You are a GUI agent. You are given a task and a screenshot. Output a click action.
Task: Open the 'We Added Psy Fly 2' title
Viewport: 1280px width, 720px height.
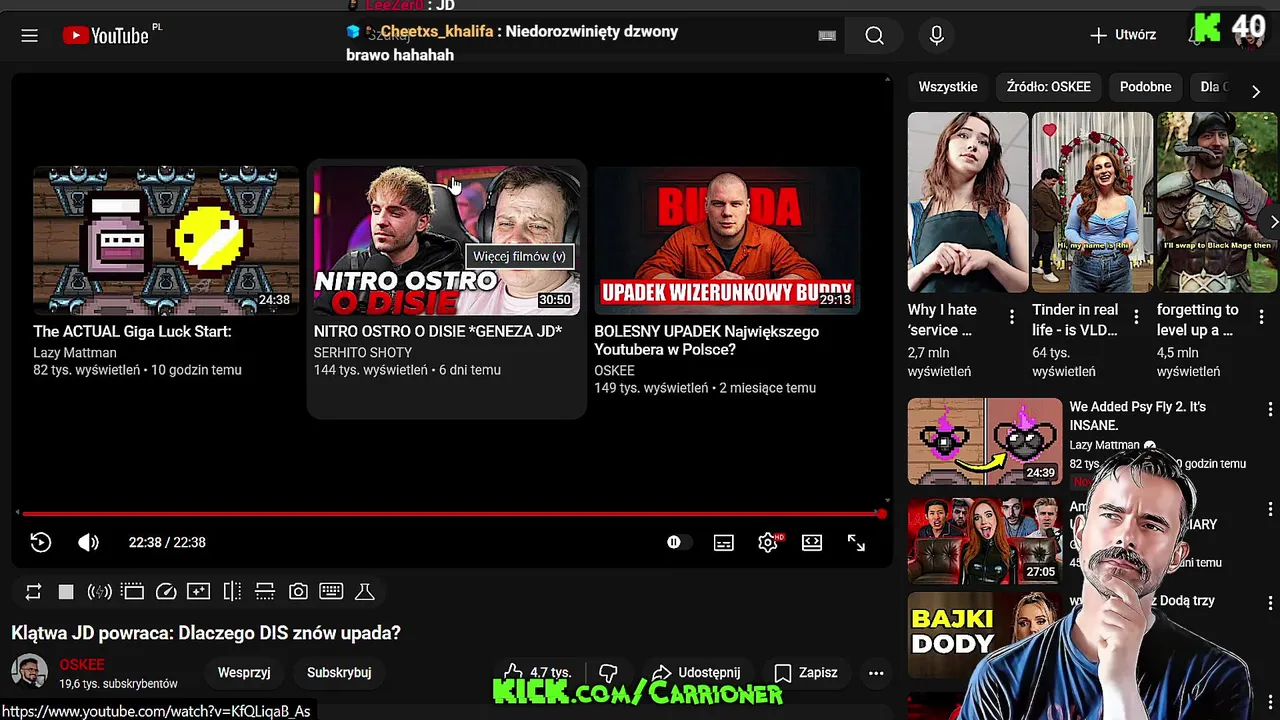pyautogui.click(x=1138, y=416)
